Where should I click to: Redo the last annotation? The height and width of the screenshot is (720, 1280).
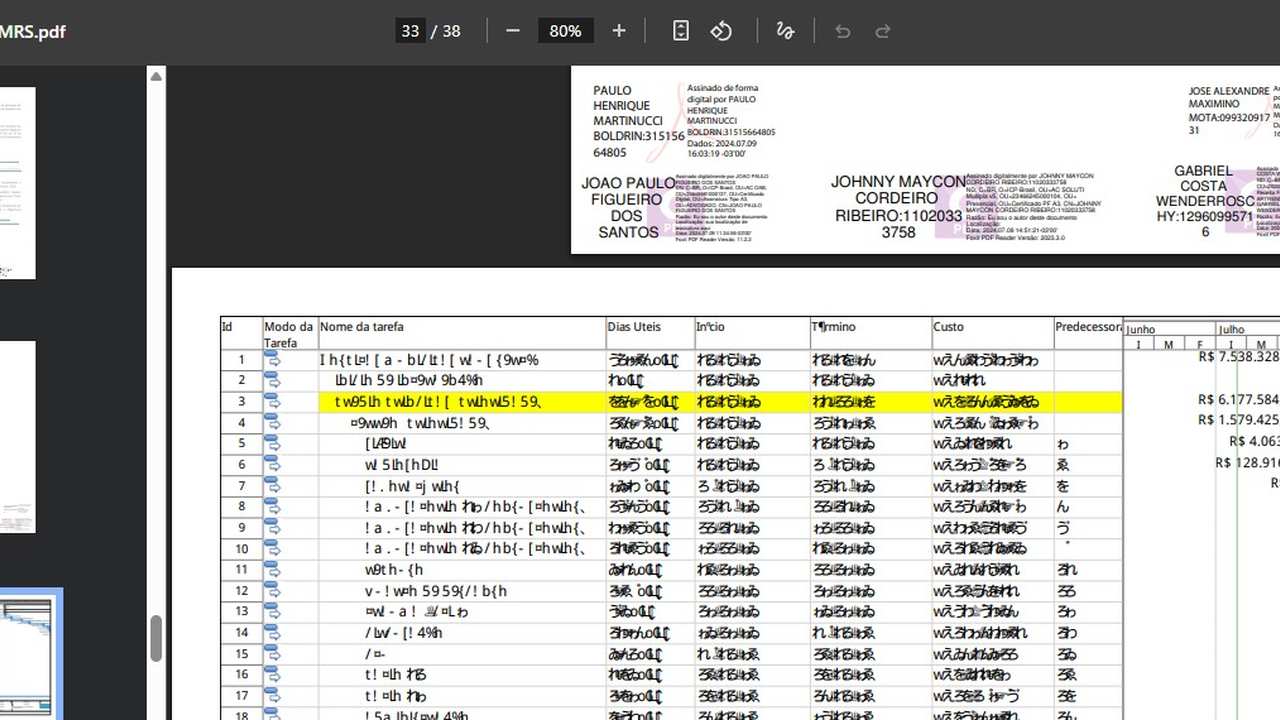tap(883, 31)
